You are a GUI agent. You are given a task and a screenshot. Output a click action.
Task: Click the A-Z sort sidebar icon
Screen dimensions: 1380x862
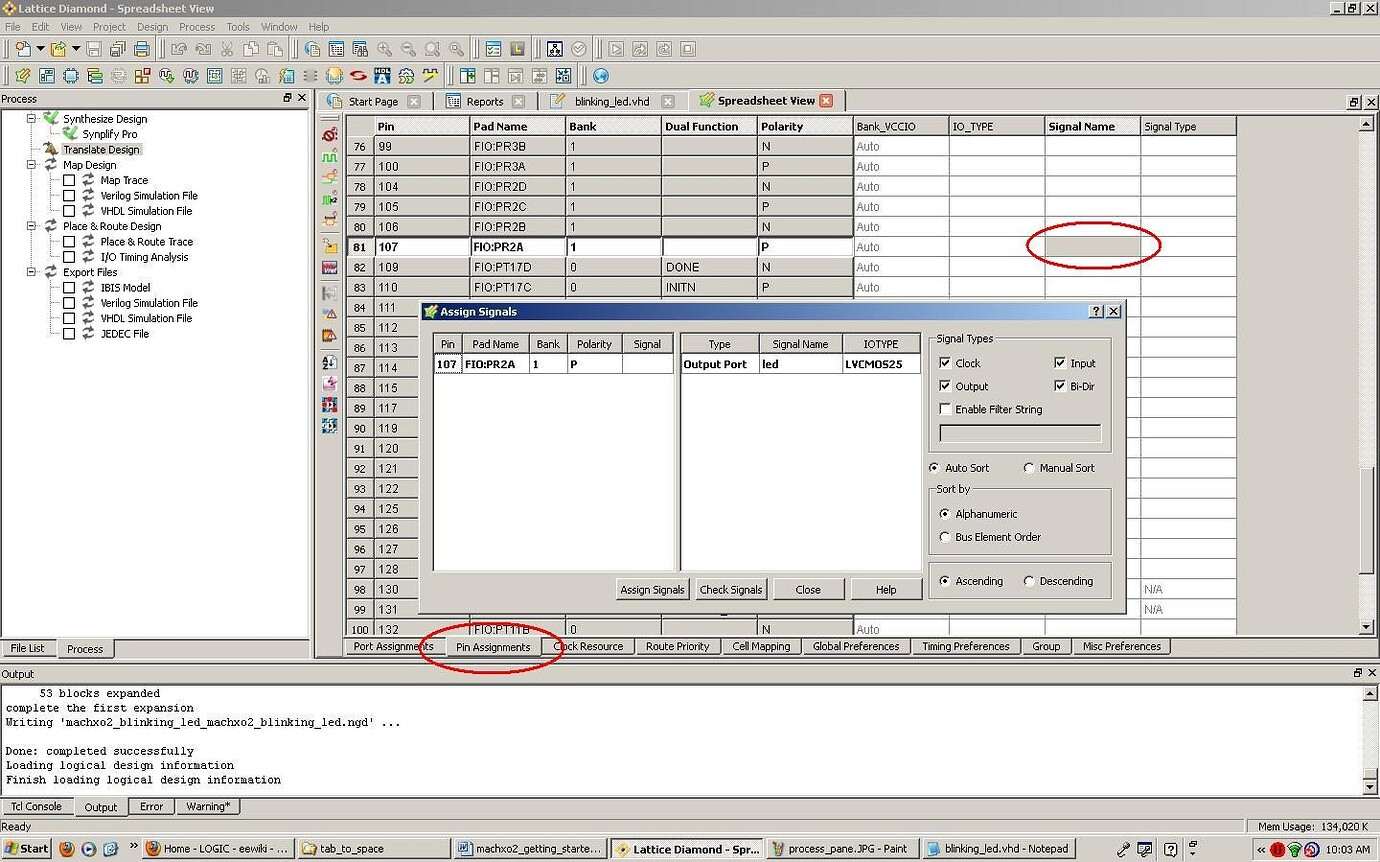point(330,362)
